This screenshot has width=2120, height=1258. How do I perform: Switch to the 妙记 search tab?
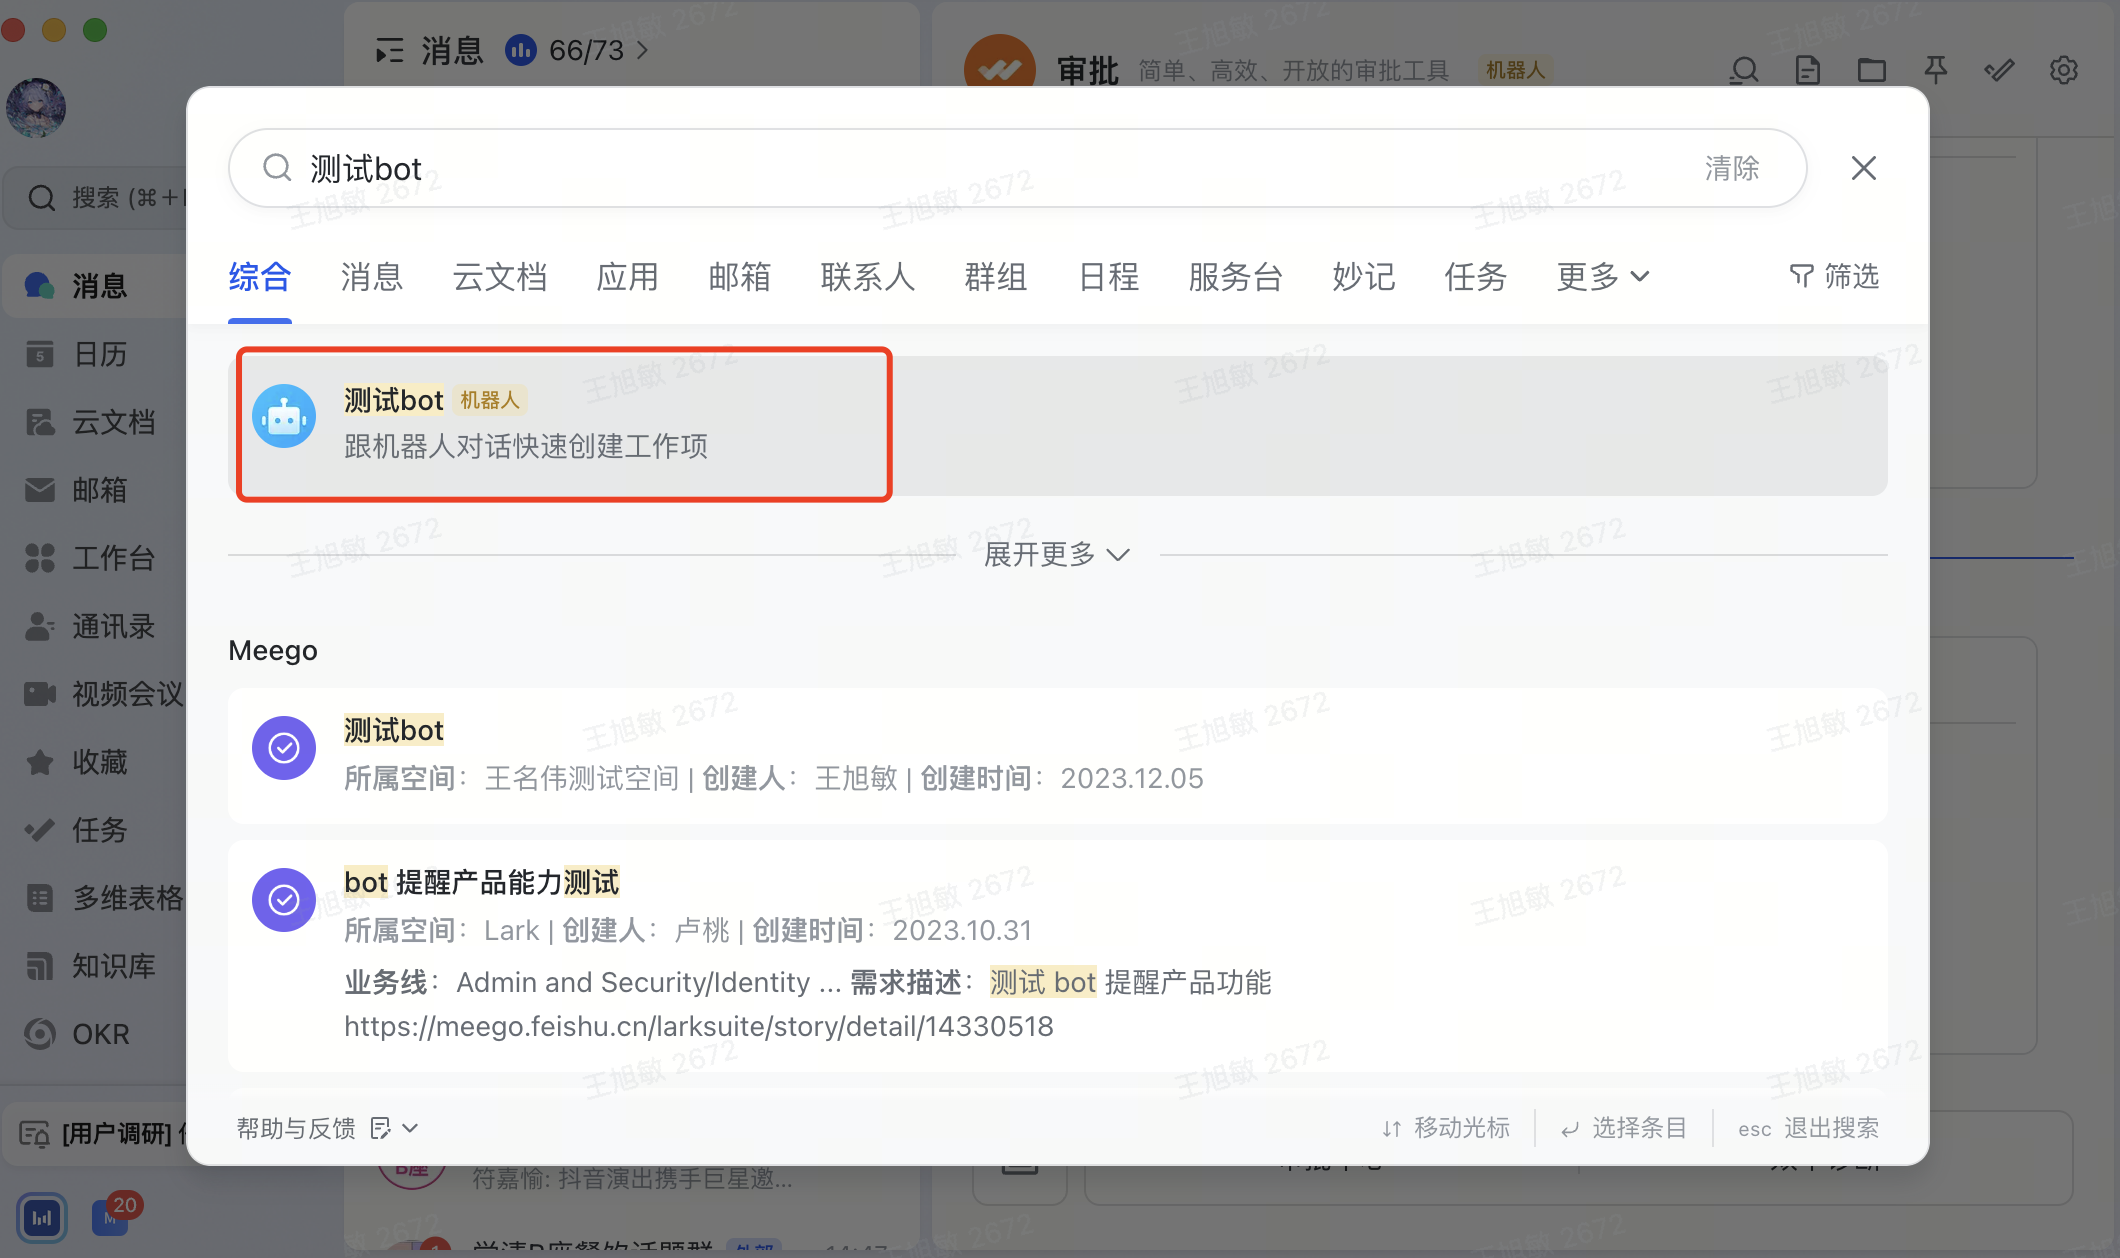tap(1363, 277)
